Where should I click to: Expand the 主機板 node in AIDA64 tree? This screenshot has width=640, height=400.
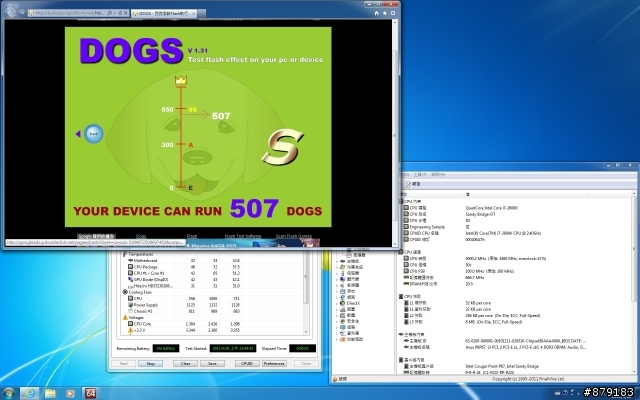point(337,261)
